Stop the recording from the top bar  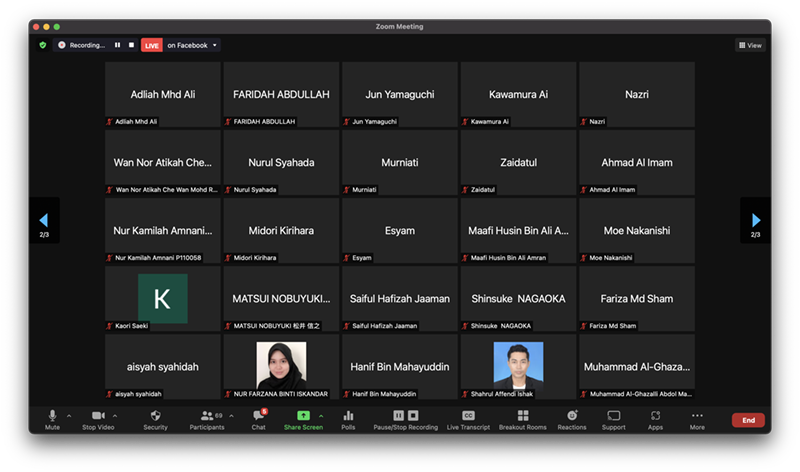(131, 45)
